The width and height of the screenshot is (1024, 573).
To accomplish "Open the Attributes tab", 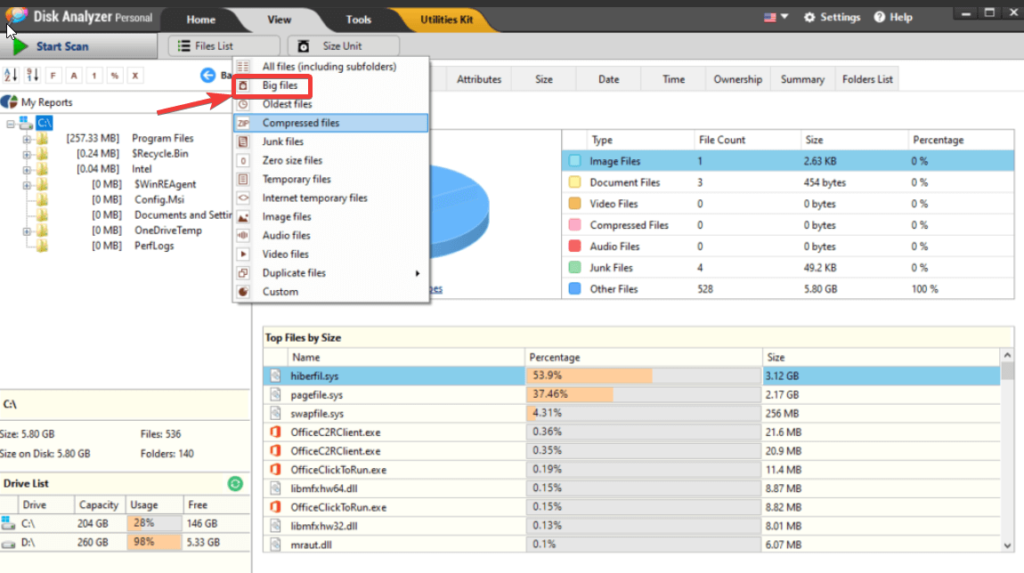I will pos(479,79).
